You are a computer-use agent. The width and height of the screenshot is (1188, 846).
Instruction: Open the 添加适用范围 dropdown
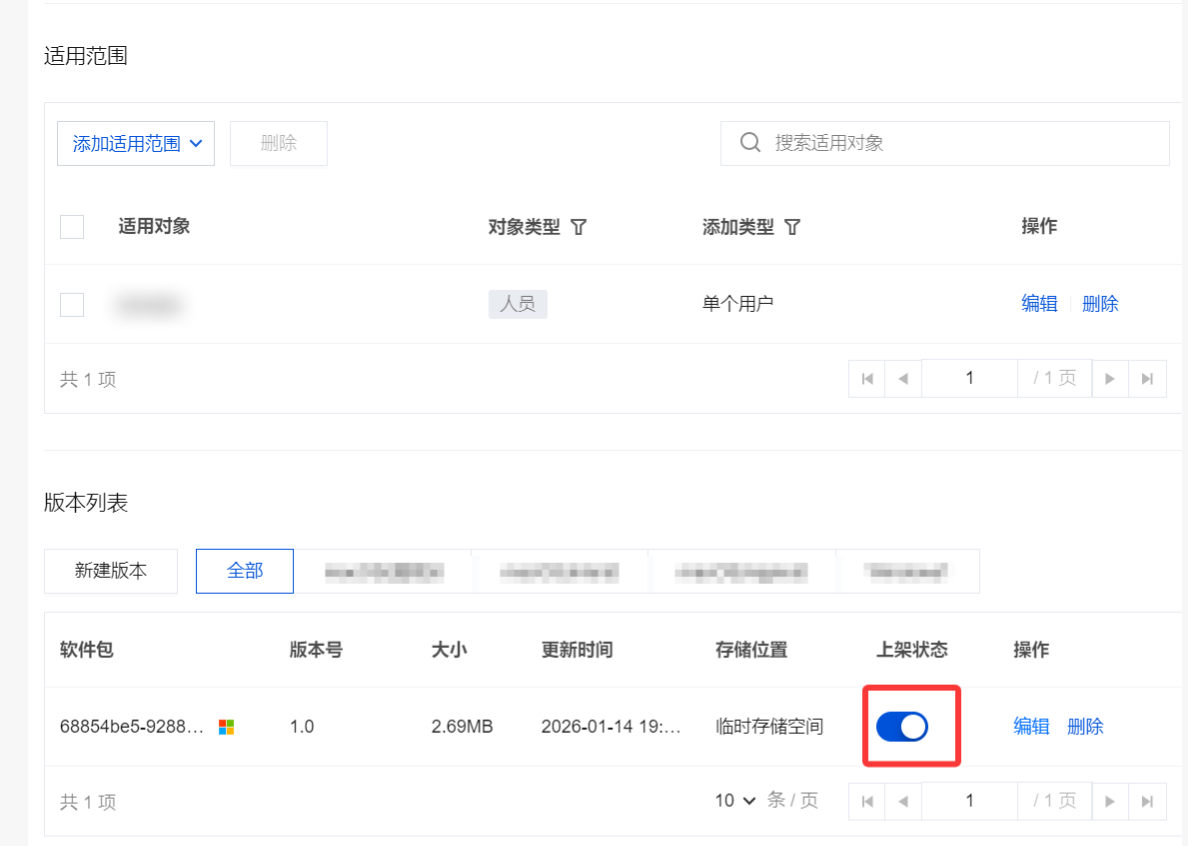pyautogui.click(x=136, y=144)
